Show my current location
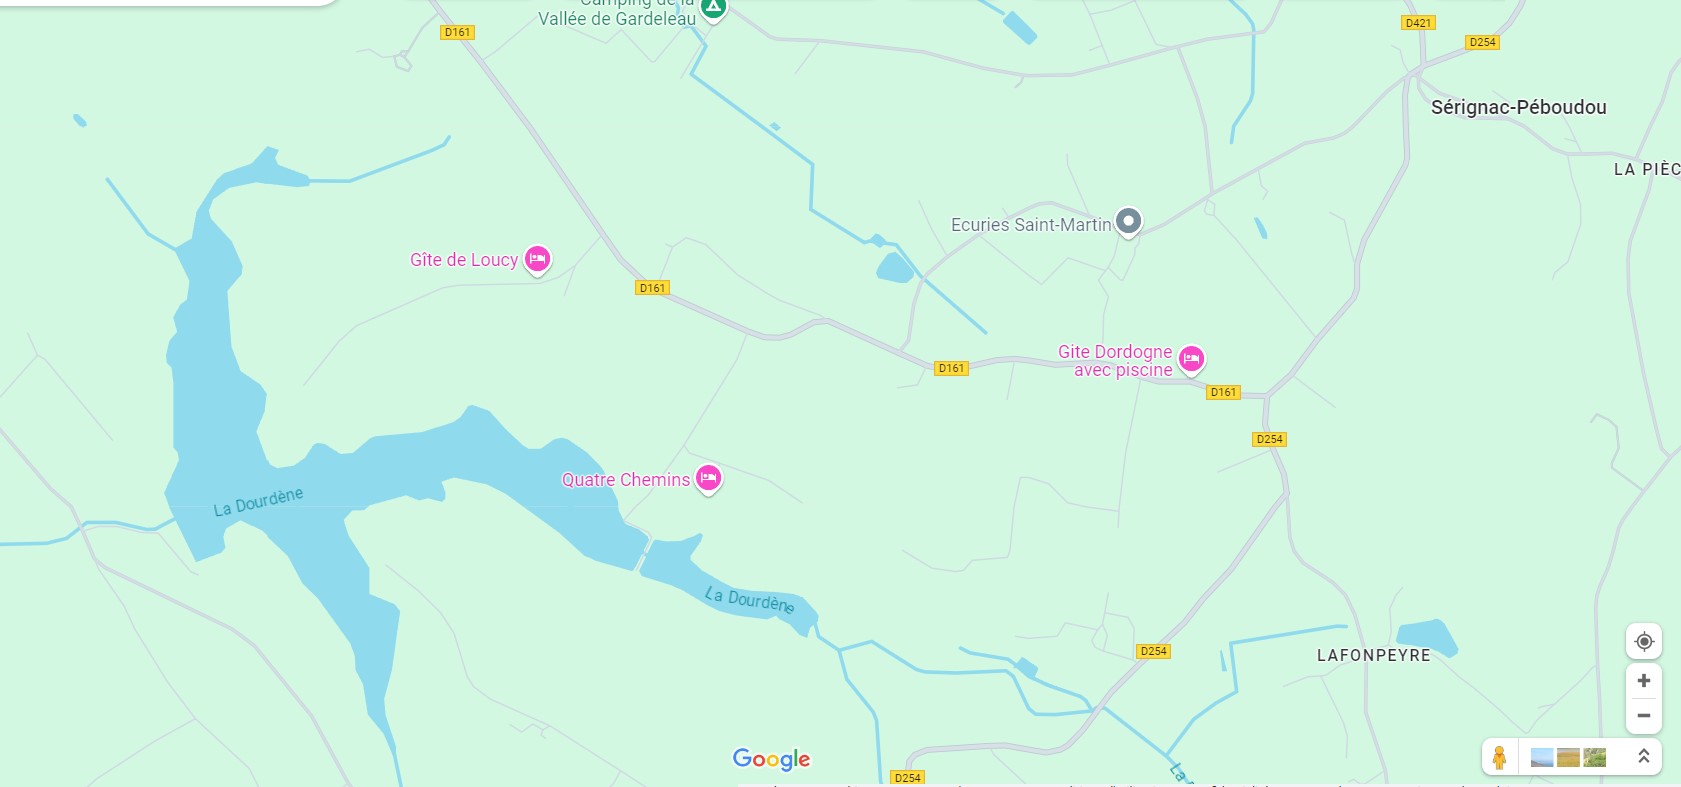Image resolution: width=1681 pixels, height=787 pixels. pos(1644,641)
